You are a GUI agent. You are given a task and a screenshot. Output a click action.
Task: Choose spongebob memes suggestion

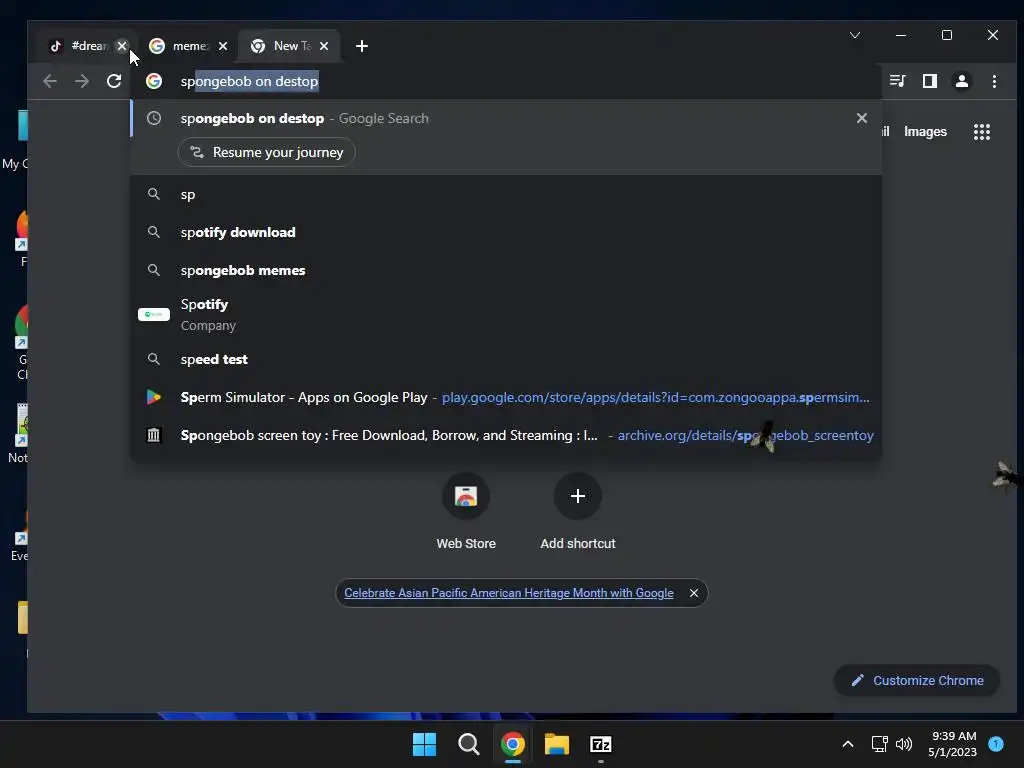(506, 270)
